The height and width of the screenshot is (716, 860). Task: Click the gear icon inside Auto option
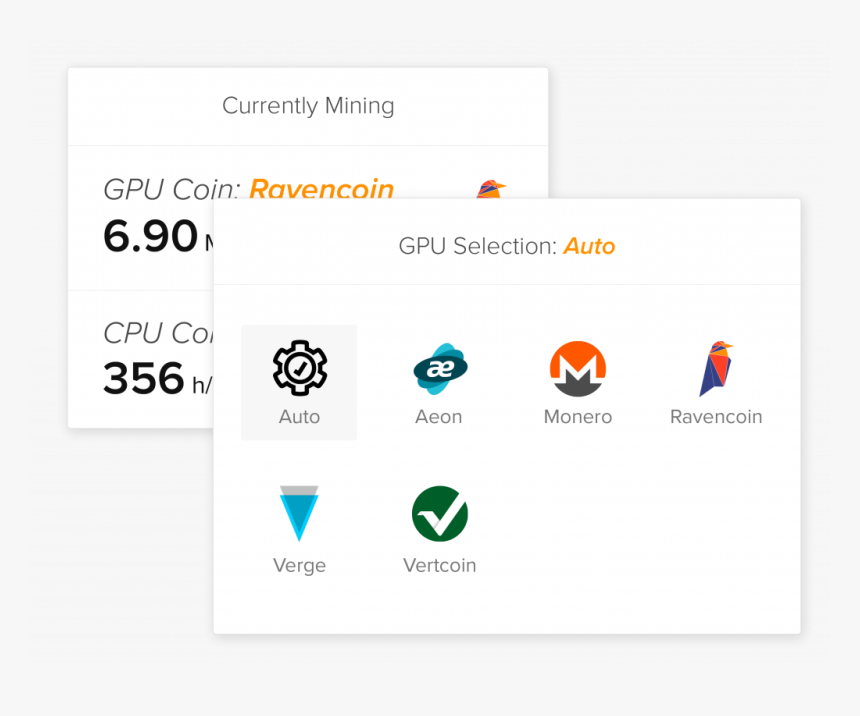coord(299,367)
